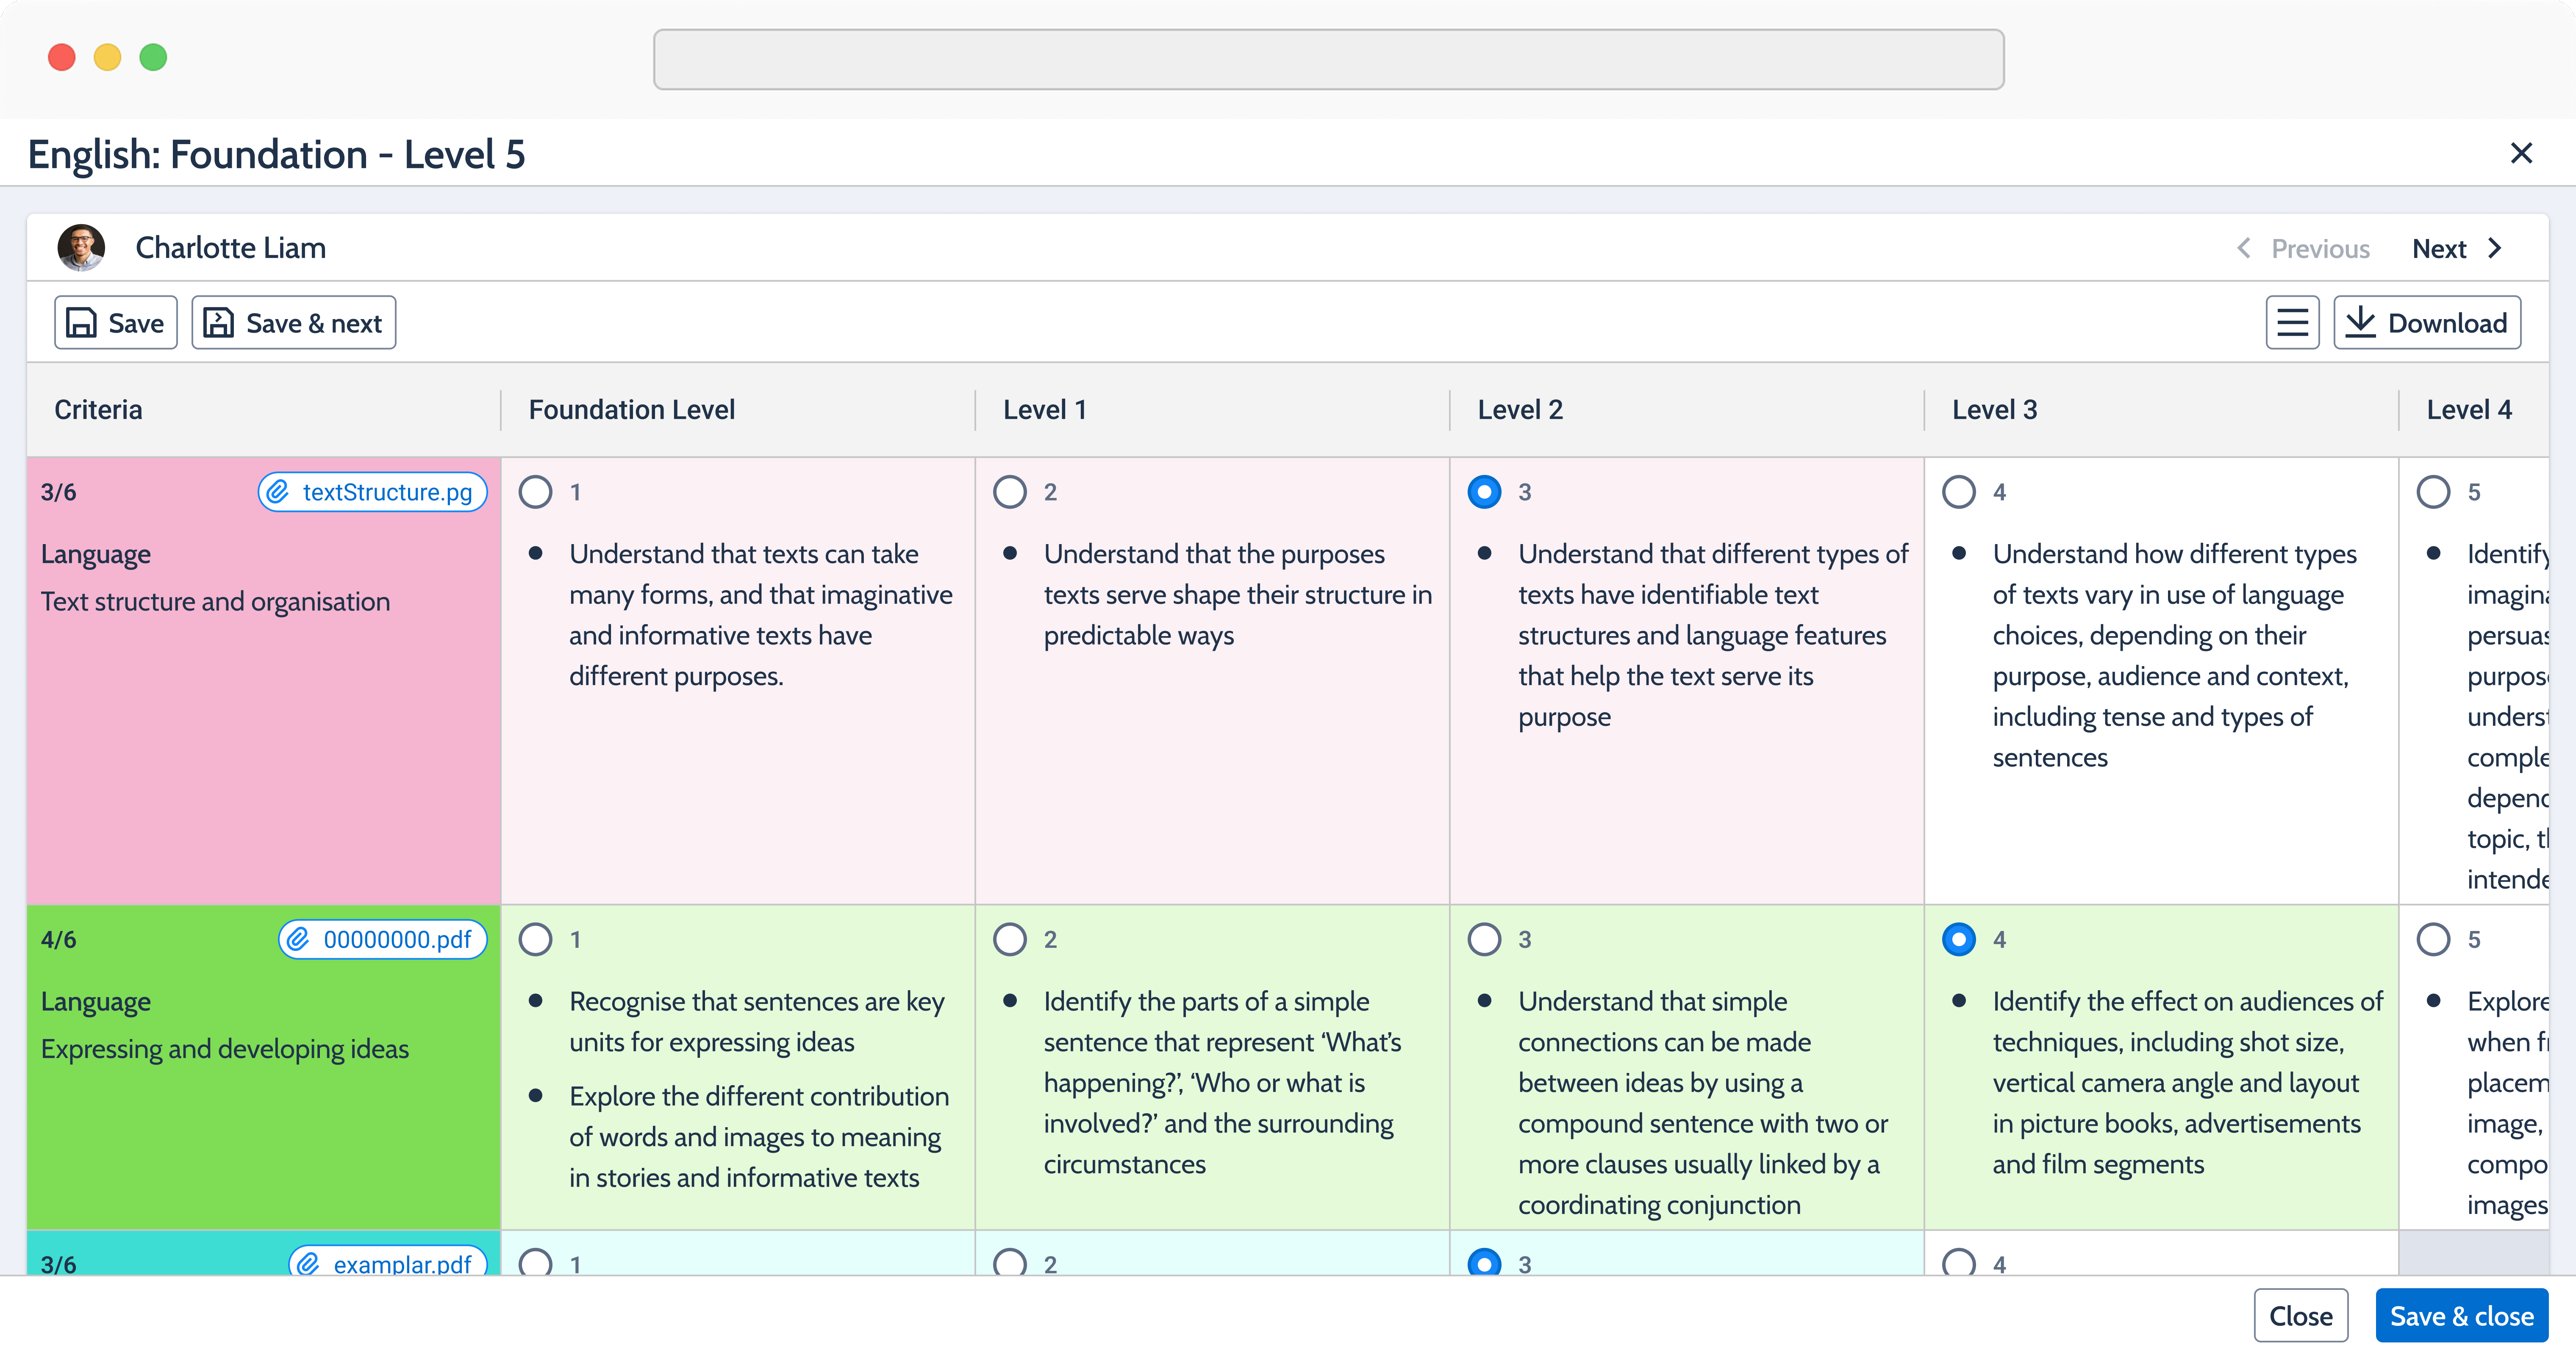Click the 3/6 score in pink row
The height and width of the screenshot is (1356, 2576).
(x=58, y=492)
